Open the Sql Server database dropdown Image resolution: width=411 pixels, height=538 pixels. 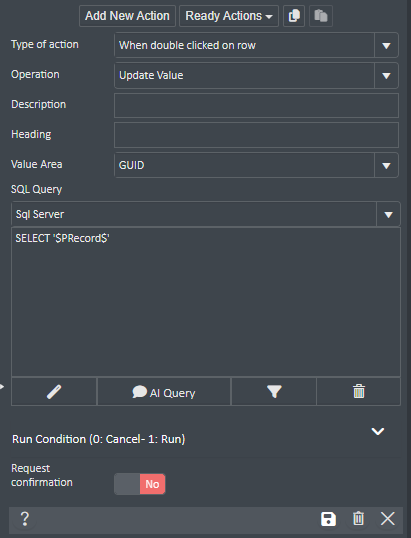(x=206, y=214)
